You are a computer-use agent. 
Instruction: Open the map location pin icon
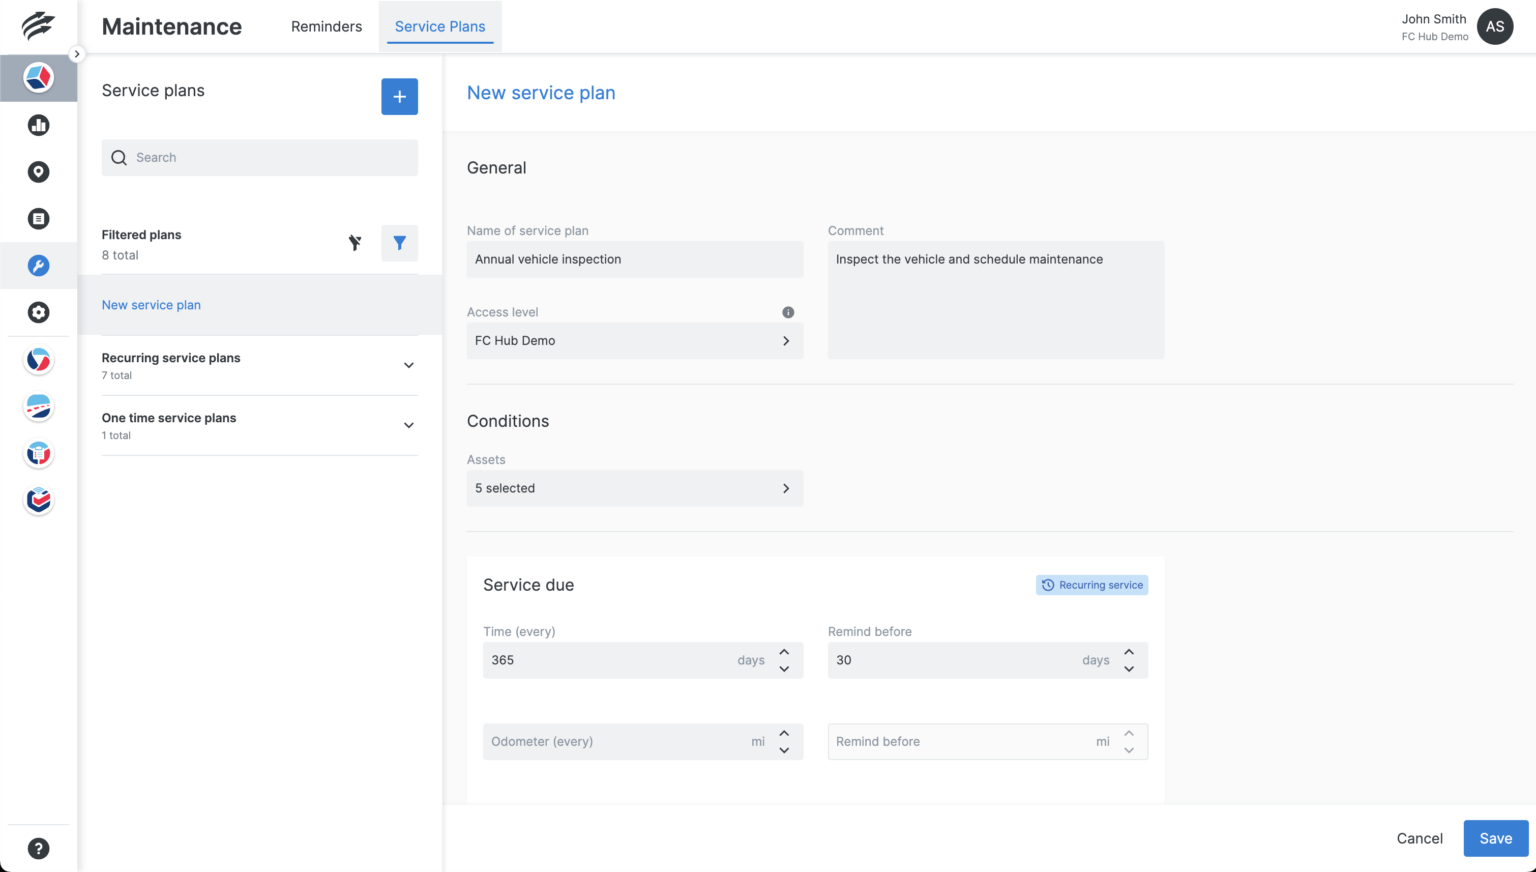pos(38,172)
